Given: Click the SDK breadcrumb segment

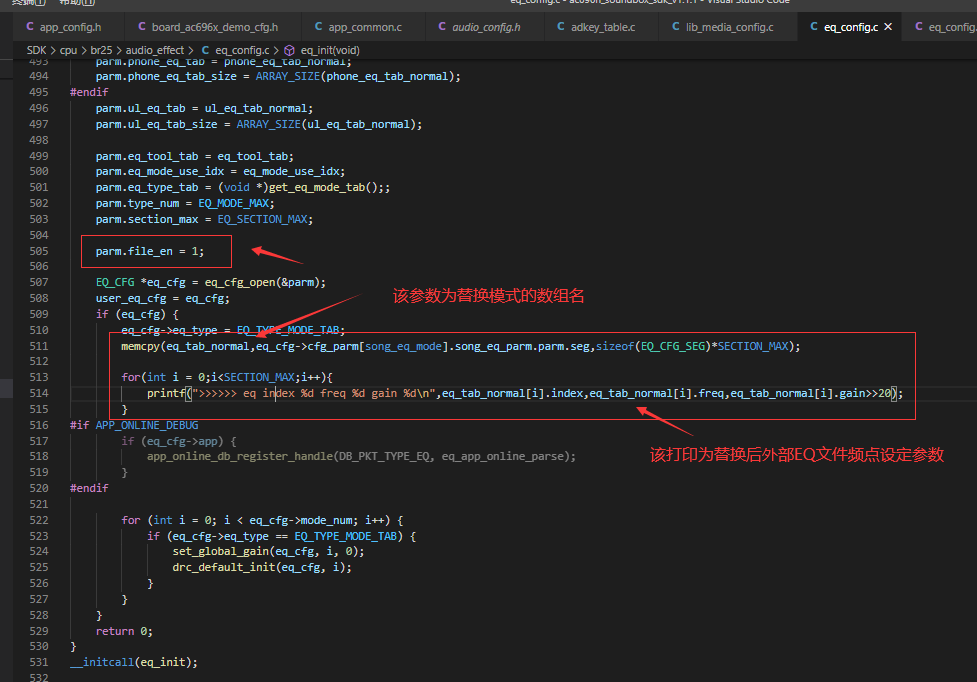Looking at the screenshot, I should point(36,50).
